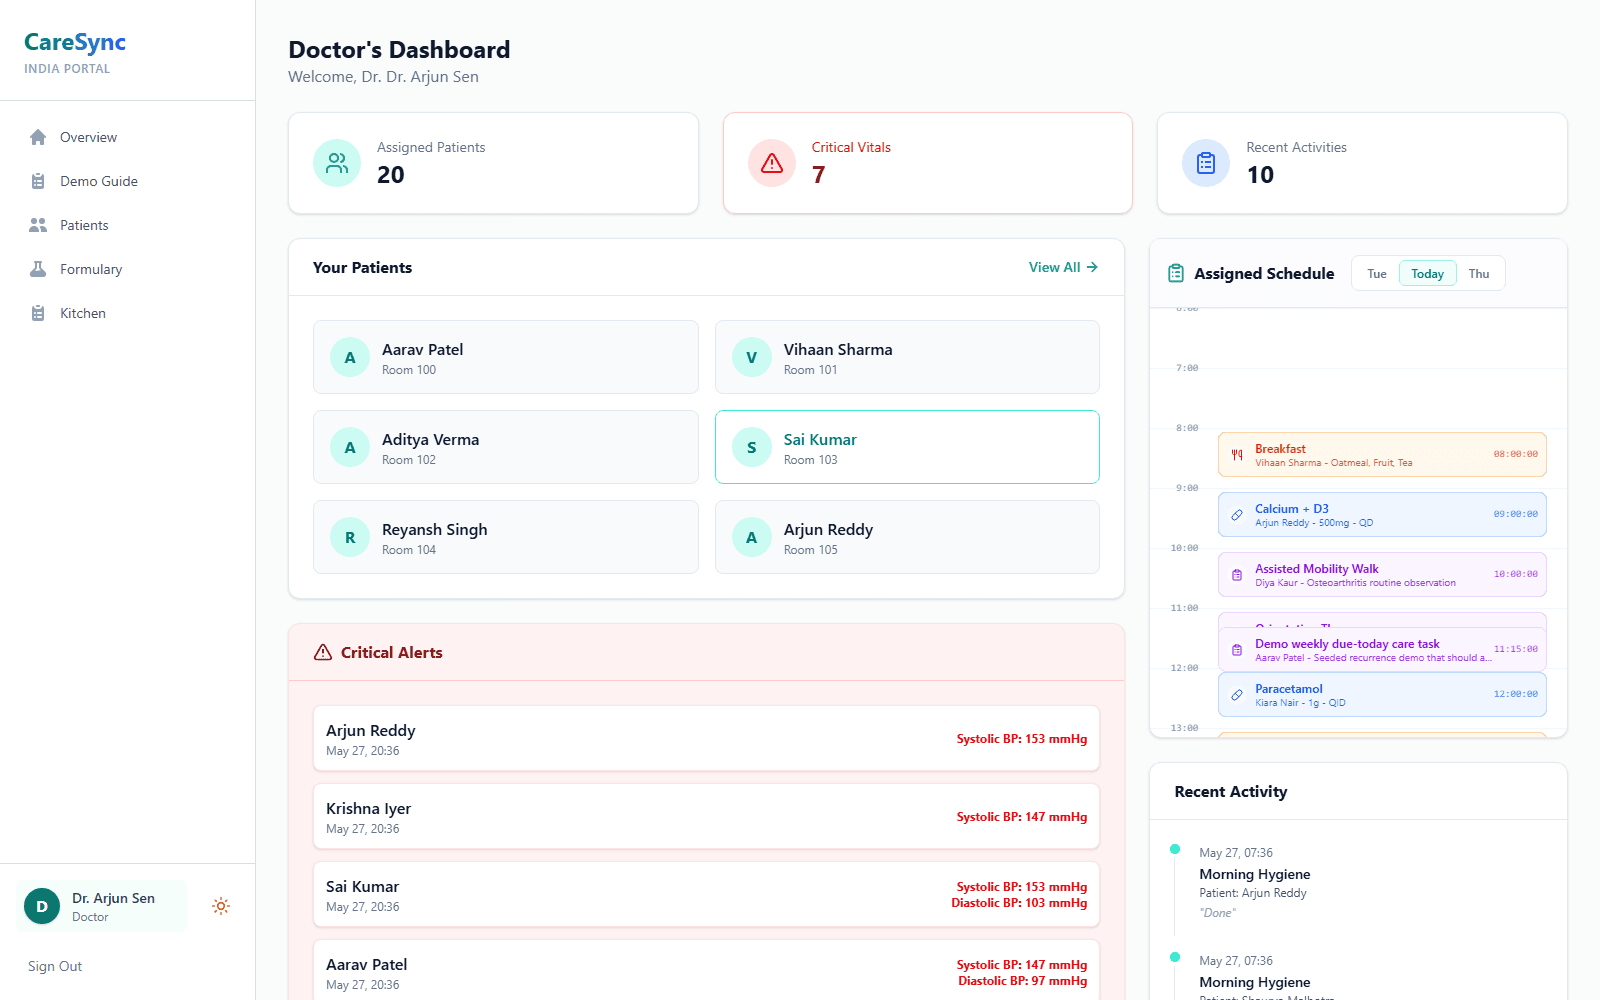Open the Overview home icon
The width and height of the screenshot is (1600, 1000).
click(x=38, y=137)
